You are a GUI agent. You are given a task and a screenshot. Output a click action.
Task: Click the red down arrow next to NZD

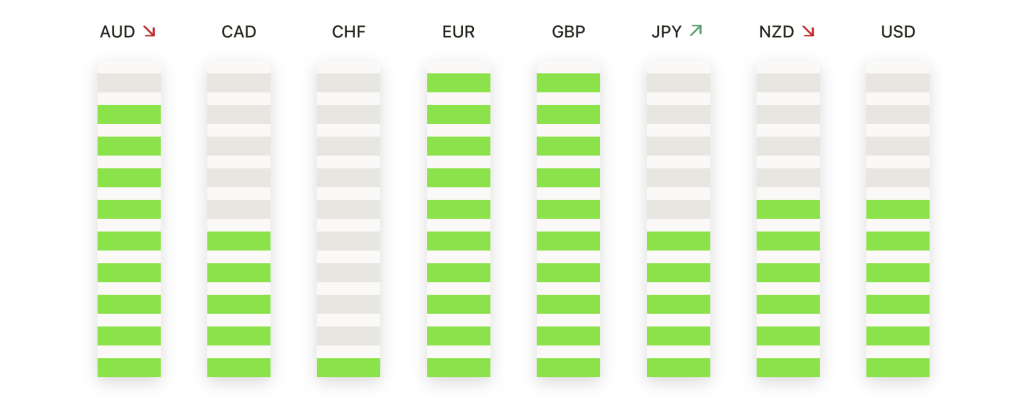click(x=808, y=31)
